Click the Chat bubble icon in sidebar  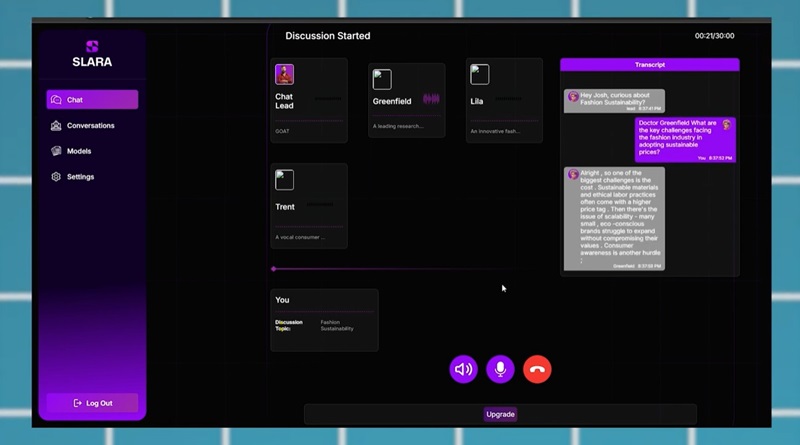(57, 100)
